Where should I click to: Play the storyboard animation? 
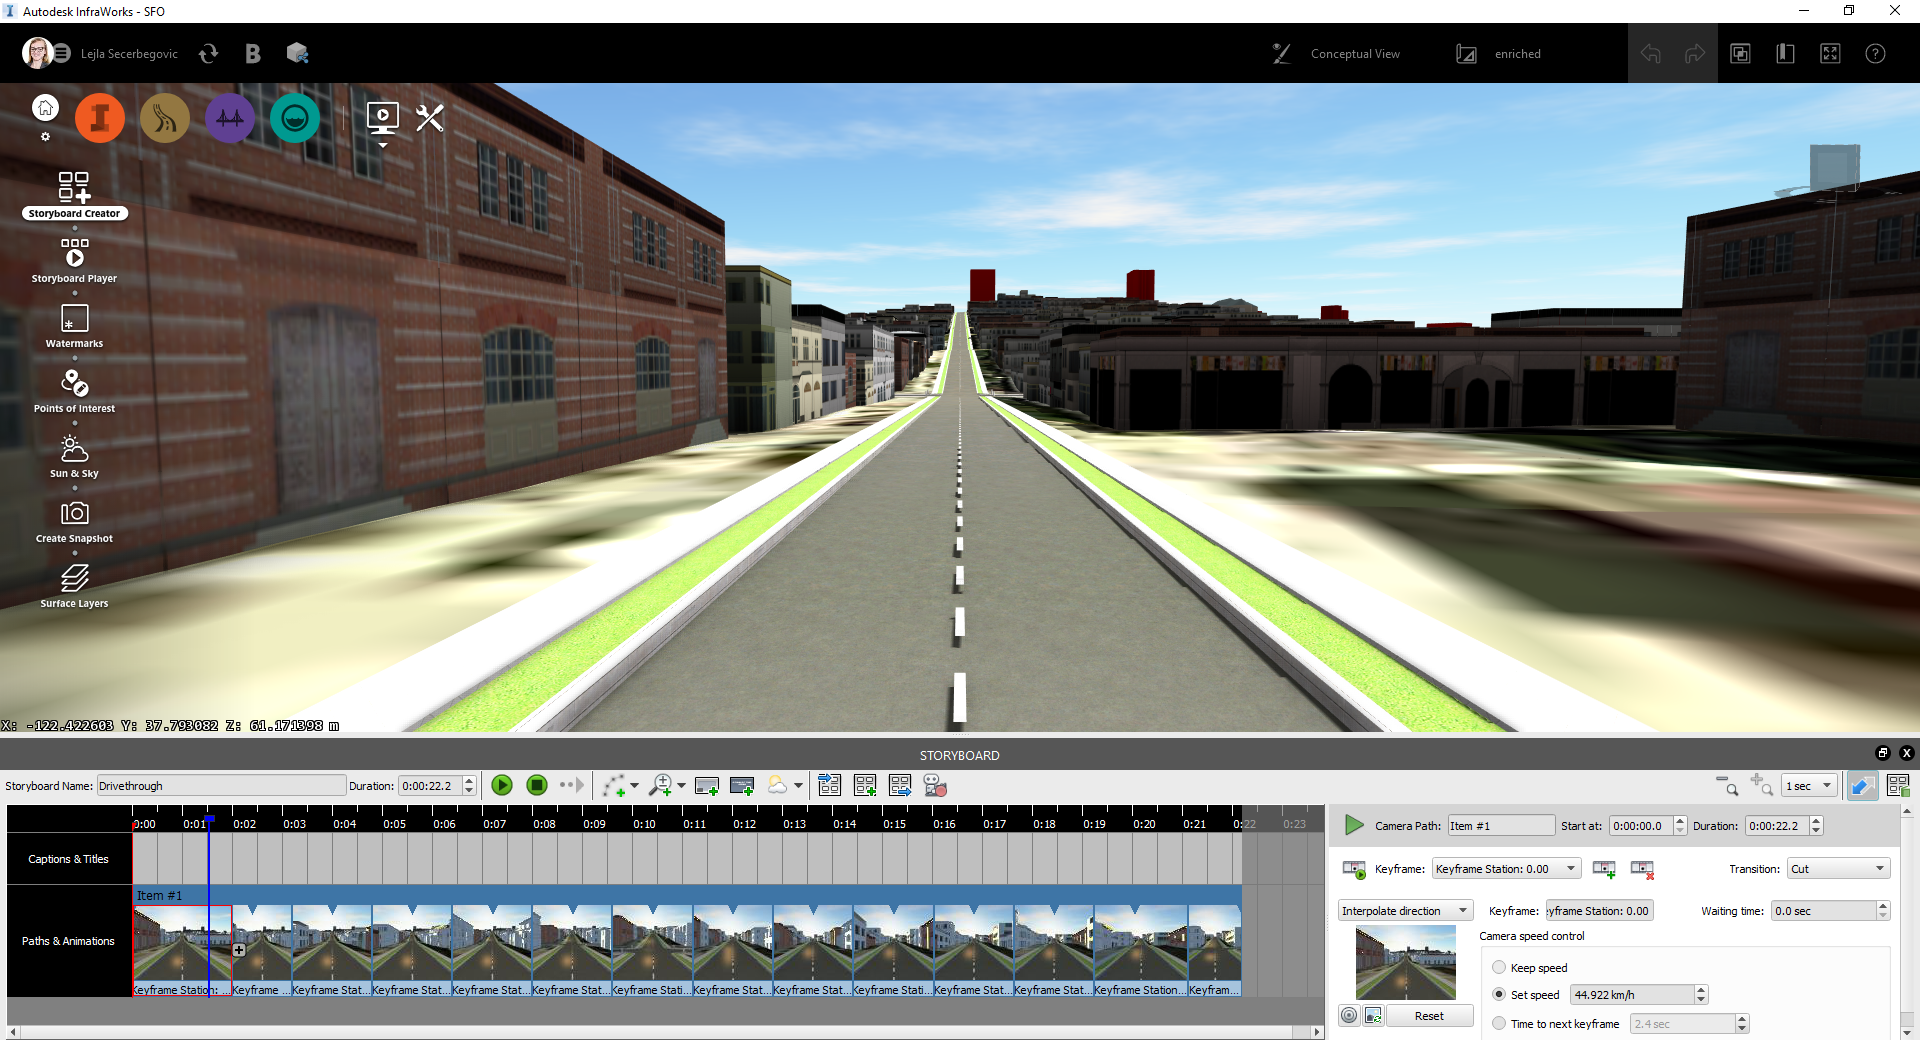pyautogui.click(x=502, y=785)
